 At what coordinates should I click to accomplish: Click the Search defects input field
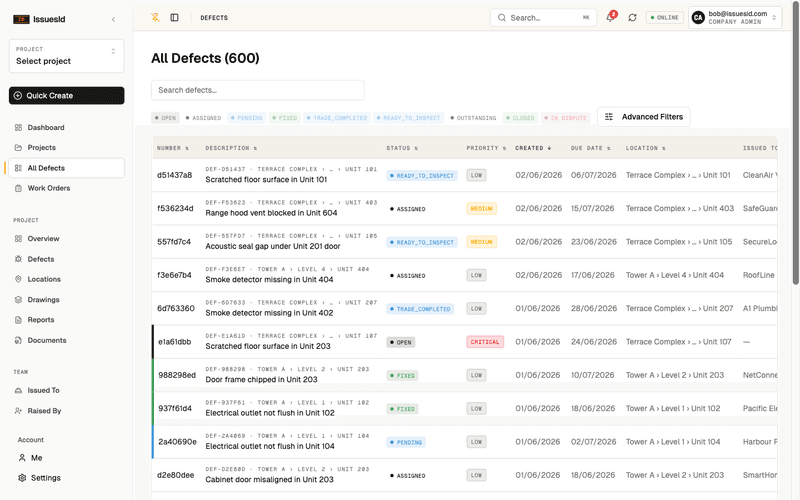pyautogui.click(x=258, y=90)
